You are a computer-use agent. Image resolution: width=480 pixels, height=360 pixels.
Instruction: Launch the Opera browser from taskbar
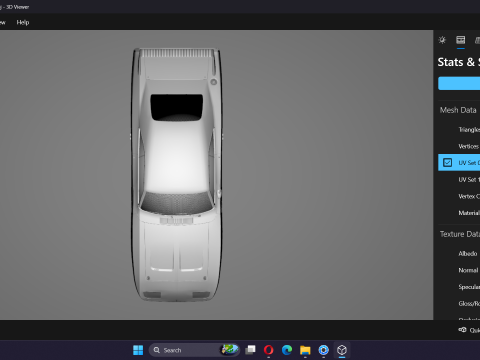268,350
